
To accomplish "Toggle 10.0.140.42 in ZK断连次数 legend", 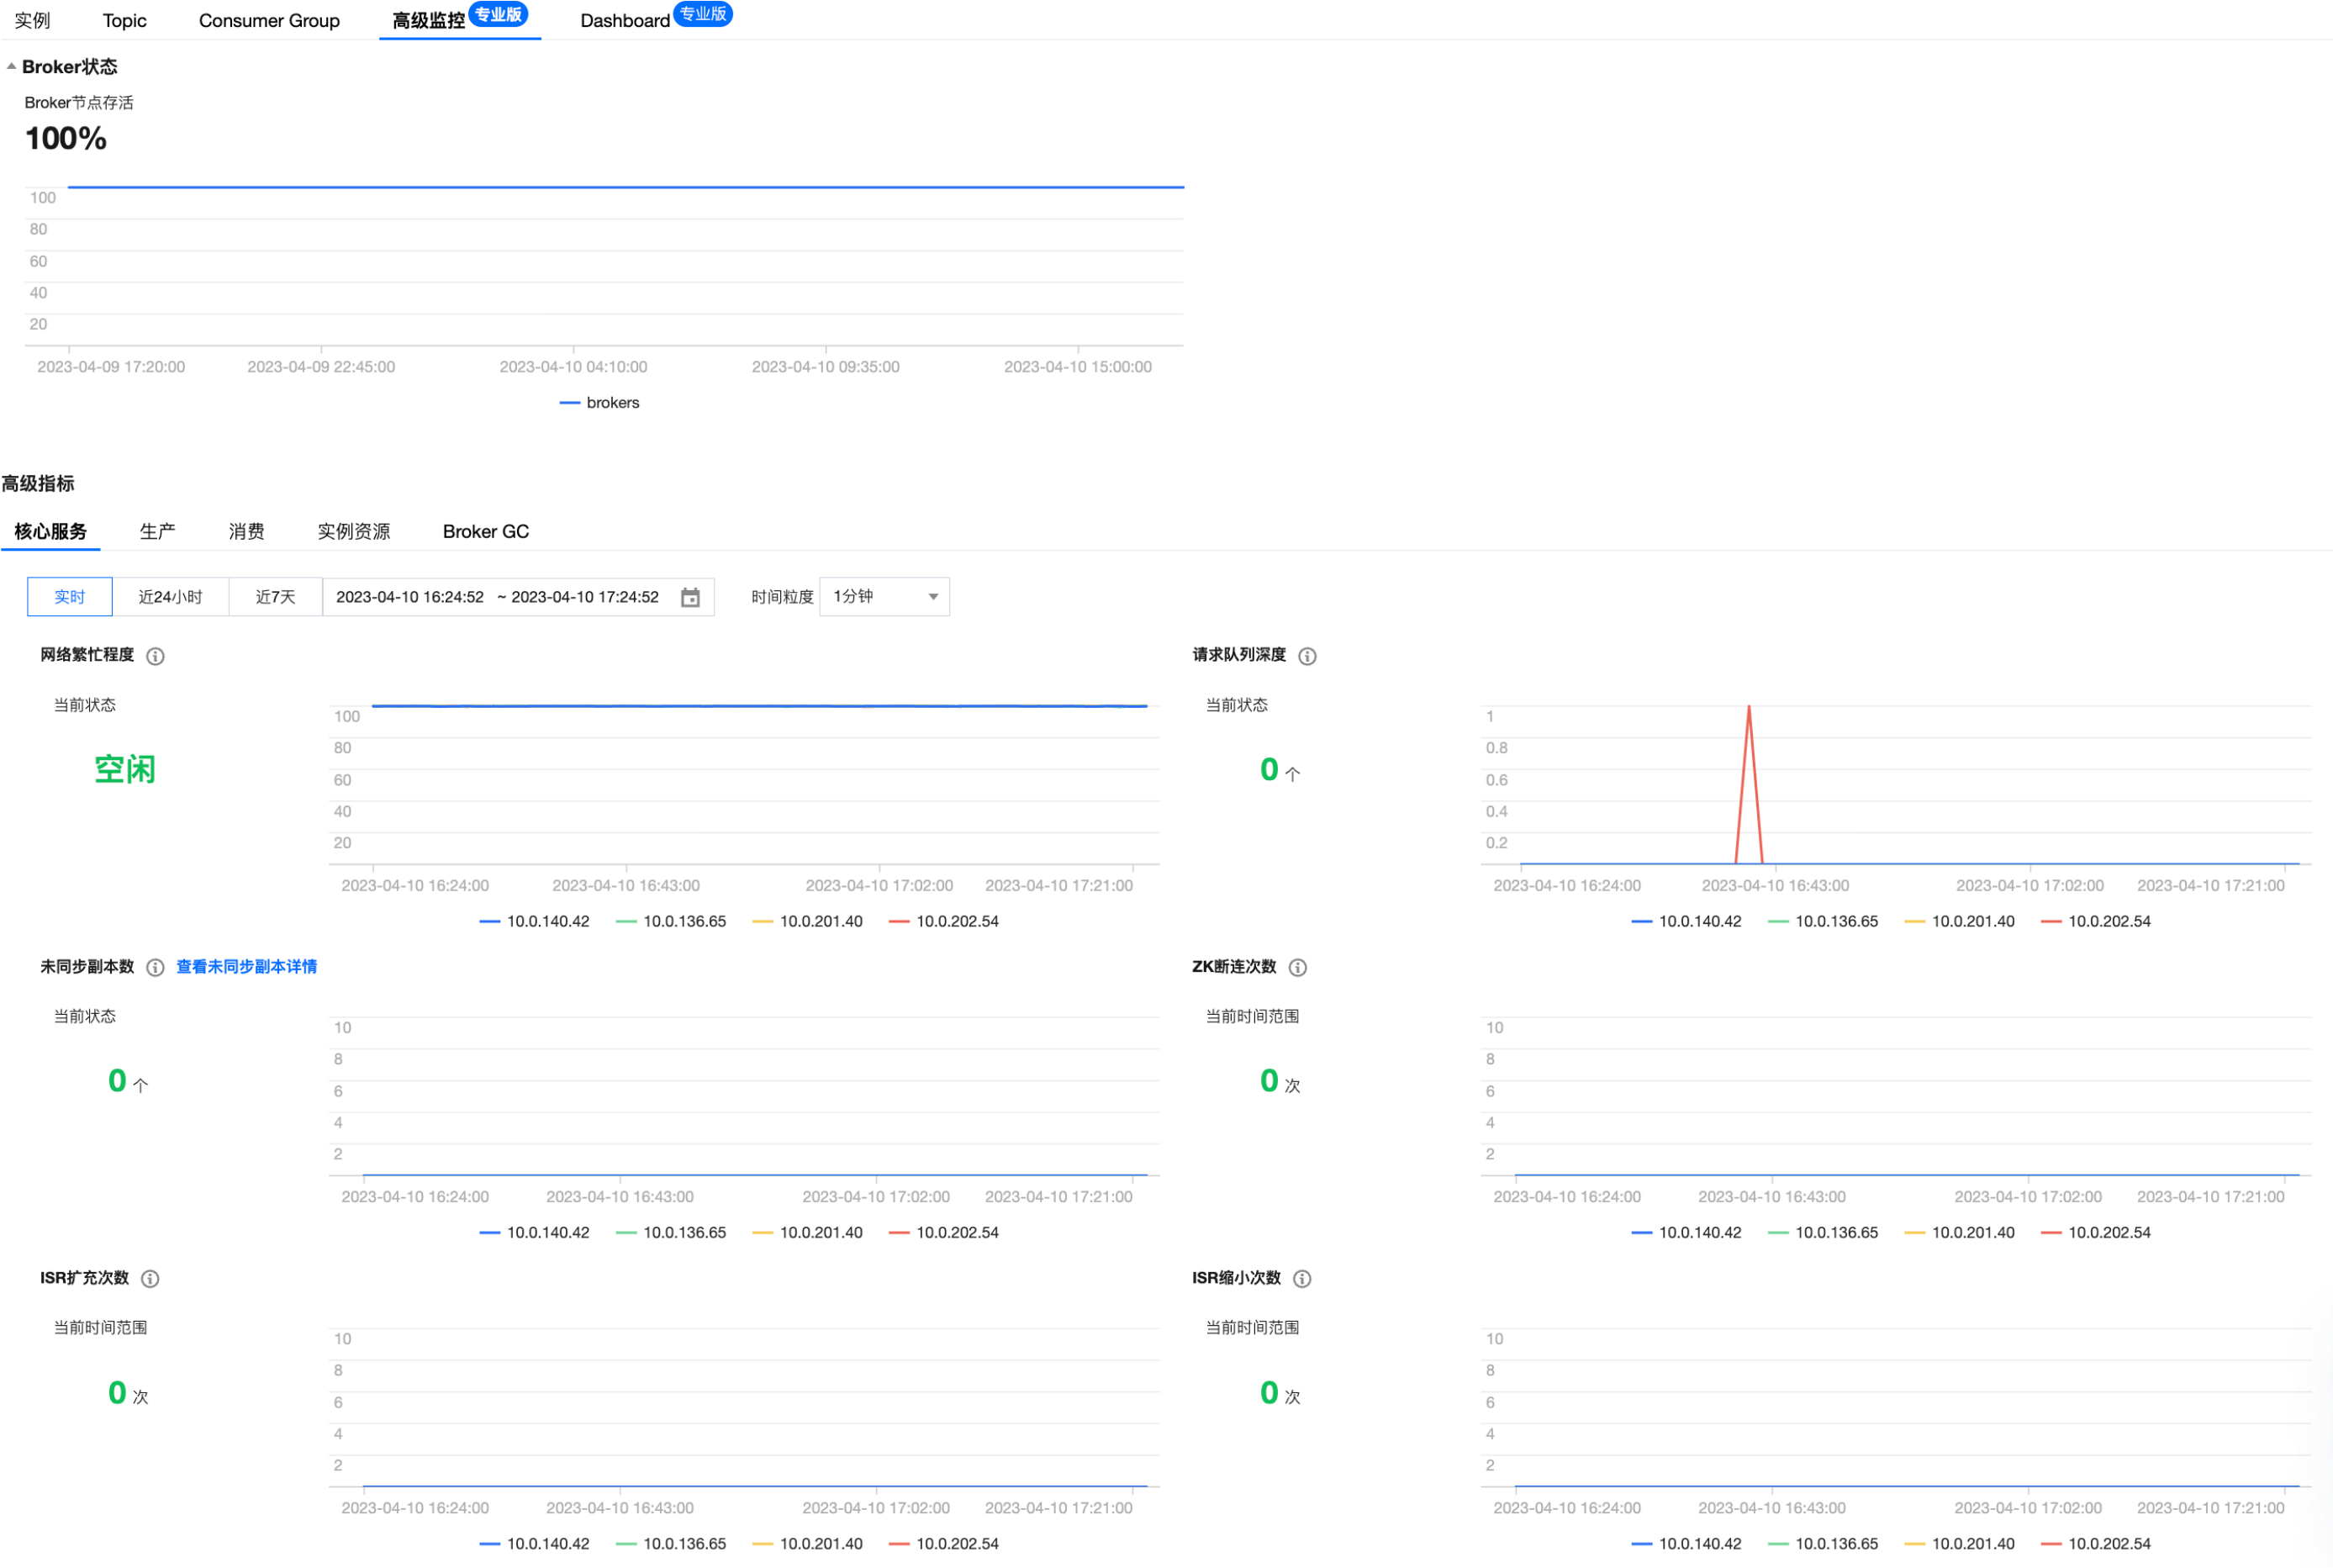I will pos(1686,1232).
